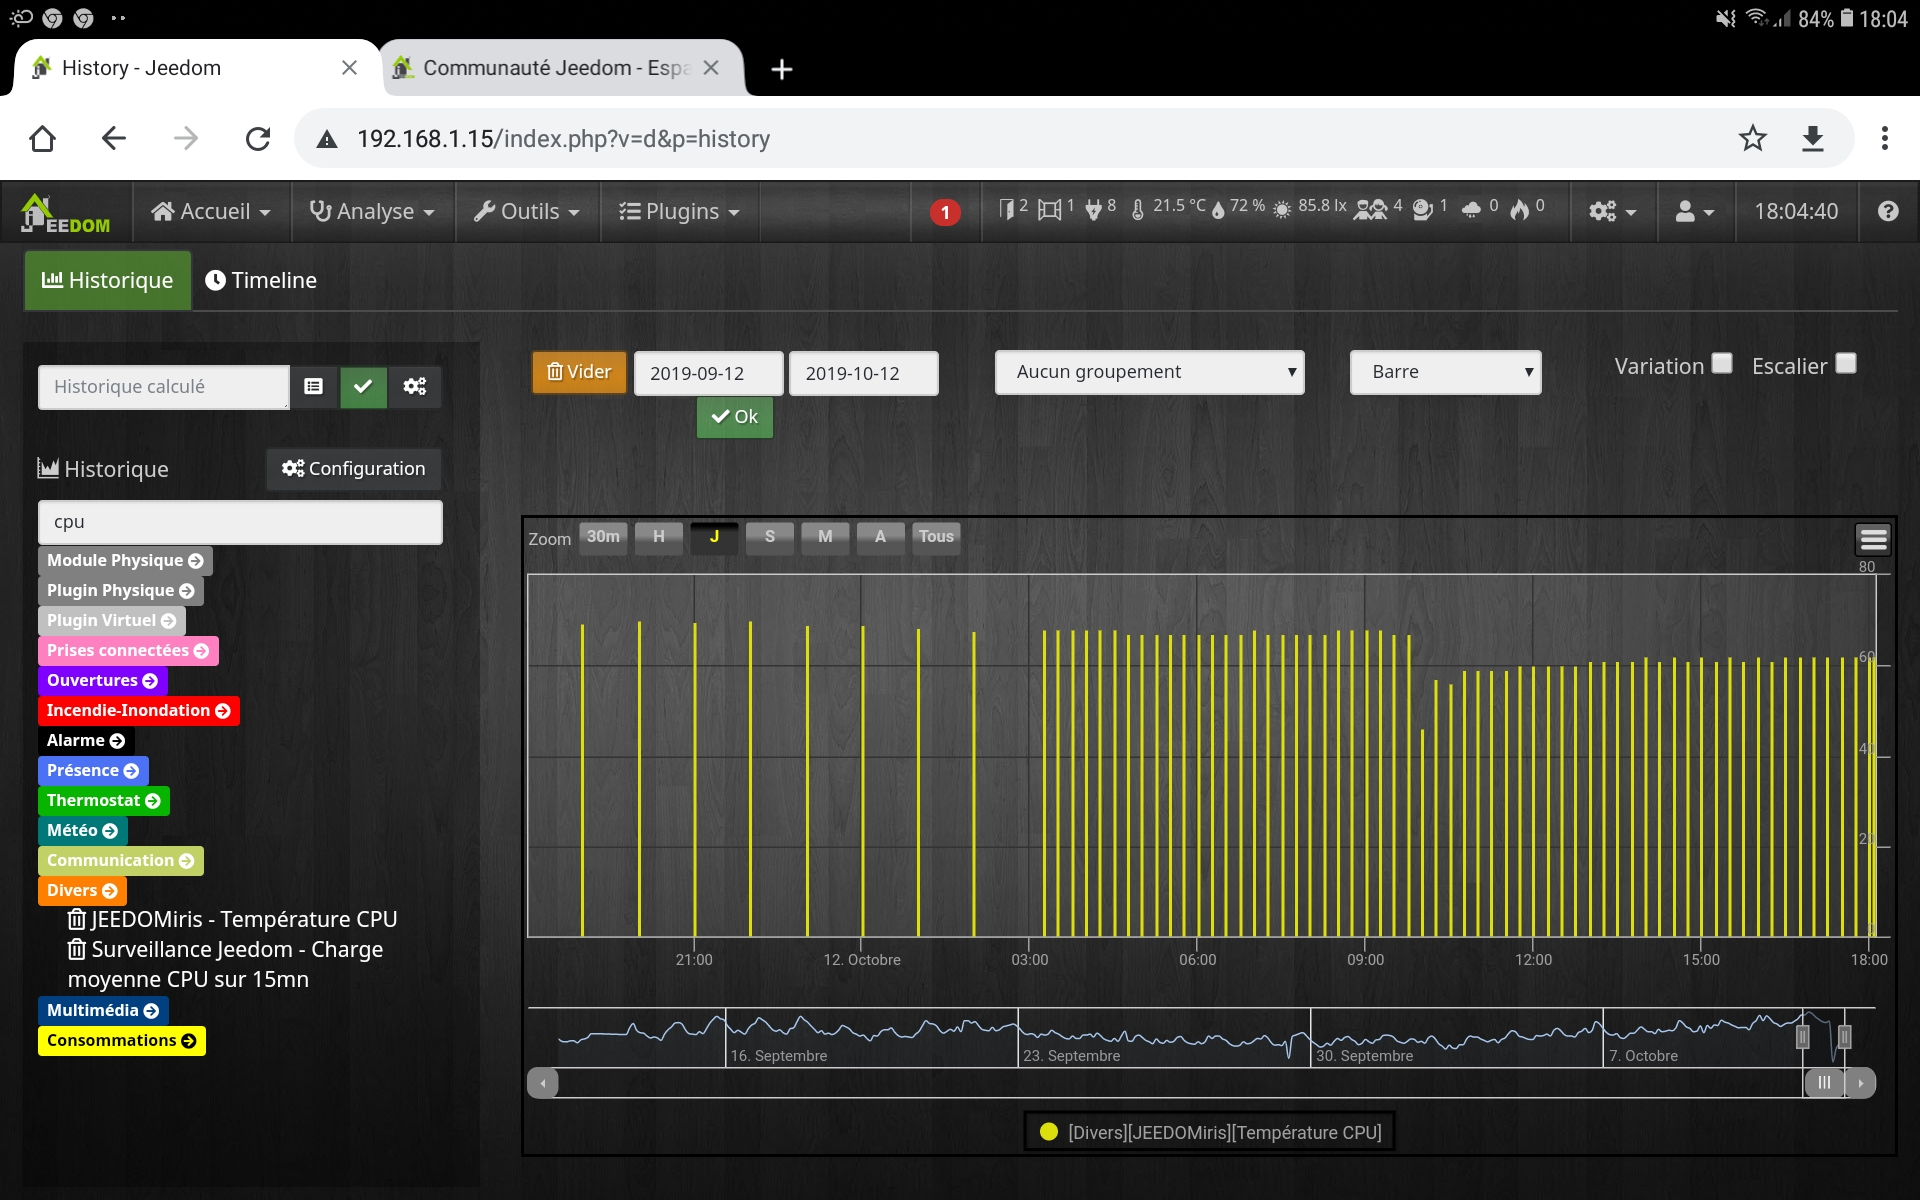Image resolution: width=1920 pixels, height=1200 pixels.
Task: Open calculated history gears settings
Action: [414, 386]
